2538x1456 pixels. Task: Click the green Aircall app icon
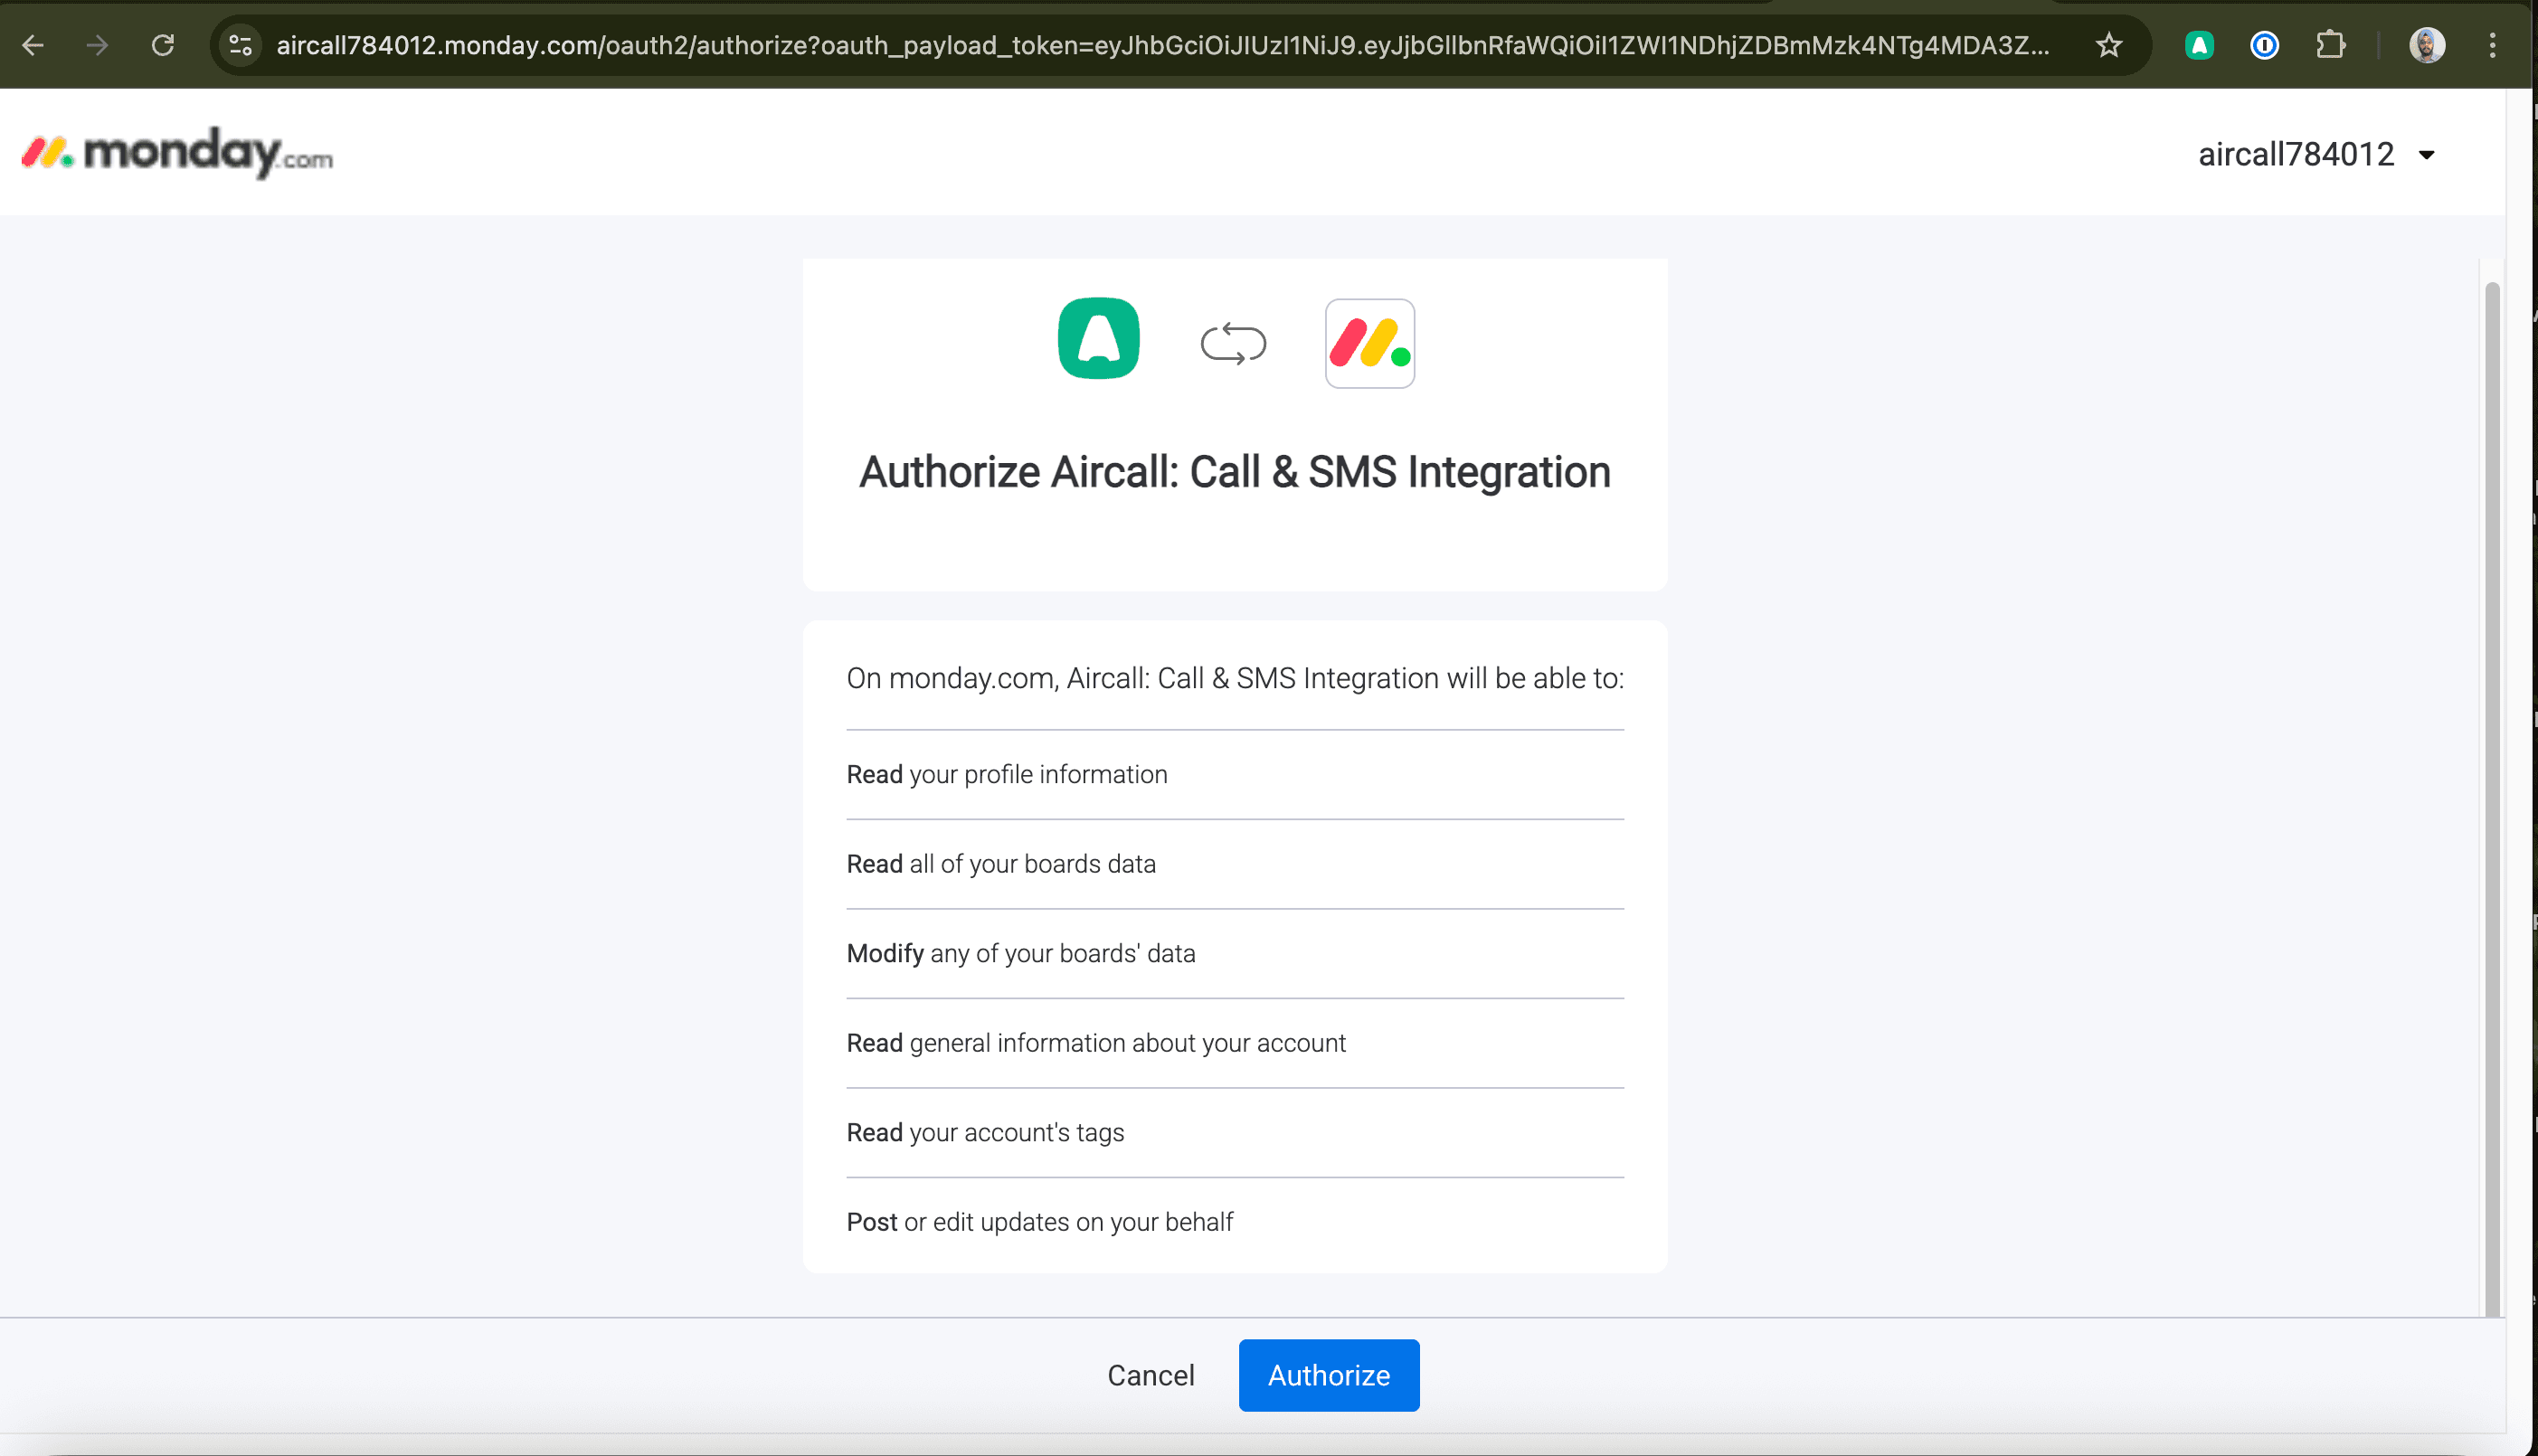1098,339
